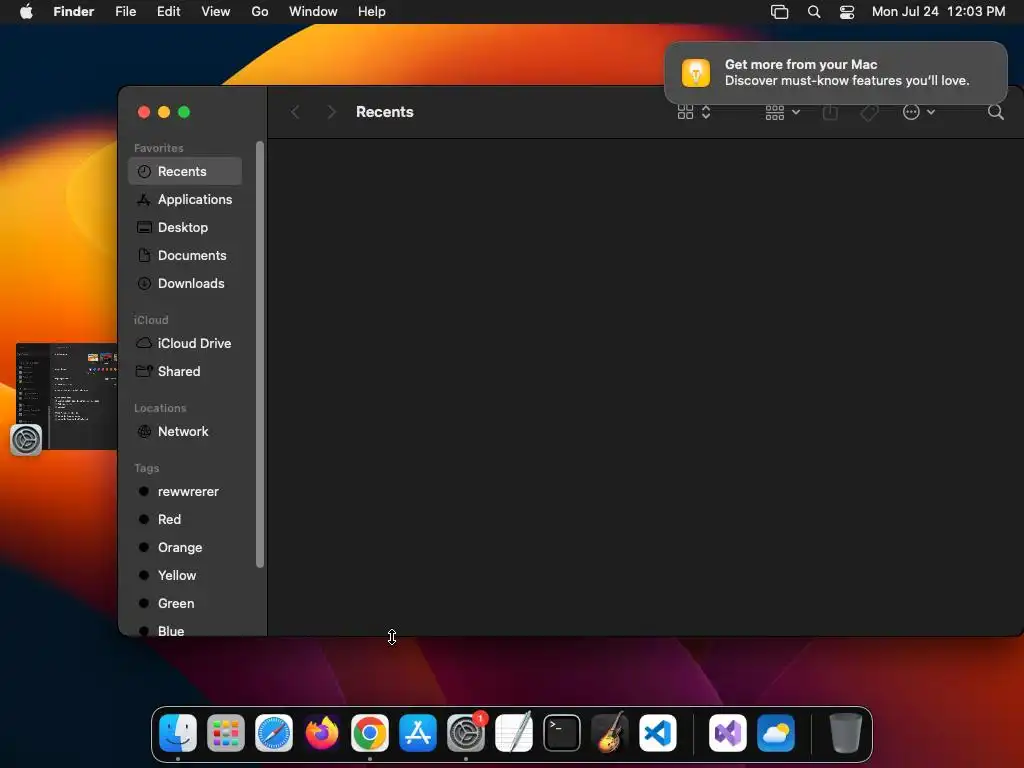Click the green full screen button
This screenshot has height=768, width=1024.
[184, 112]
